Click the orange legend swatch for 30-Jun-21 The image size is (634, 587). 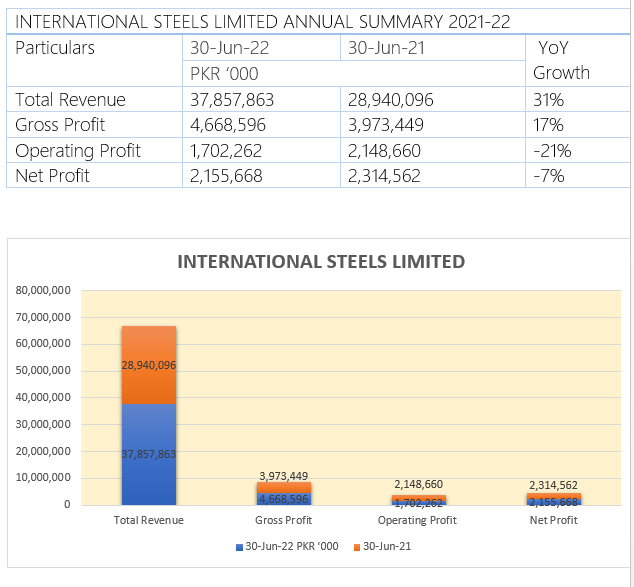tap(357, 547)
